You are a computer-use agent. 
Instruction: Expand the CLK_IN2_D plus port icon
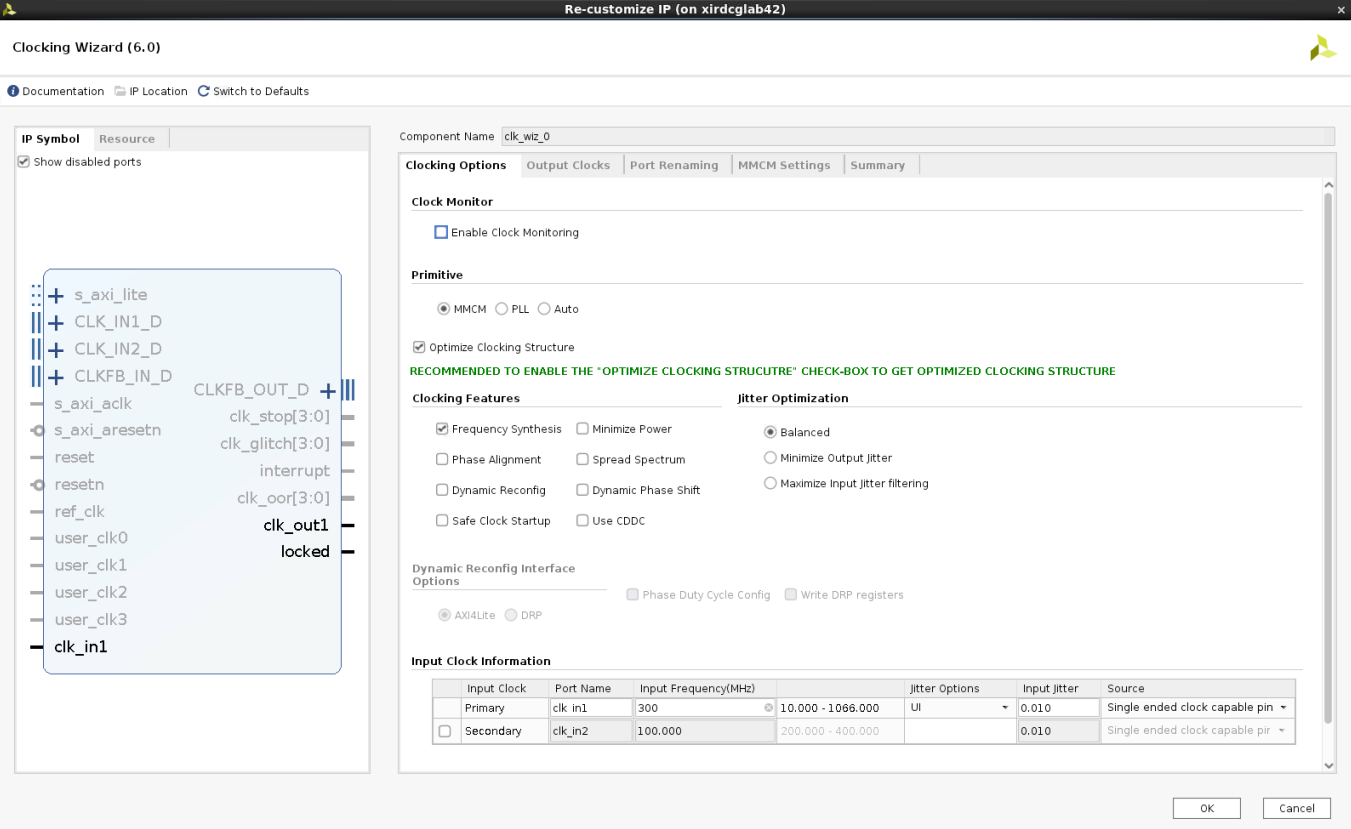point(56,349)
